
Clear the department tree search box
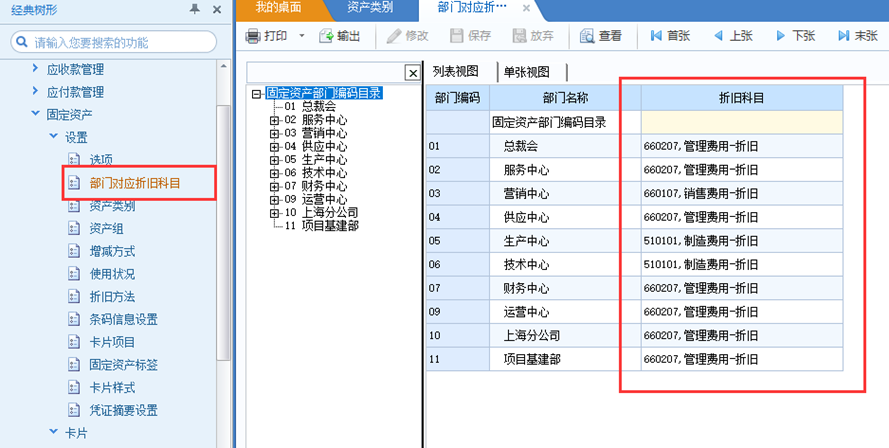point(412,73)
